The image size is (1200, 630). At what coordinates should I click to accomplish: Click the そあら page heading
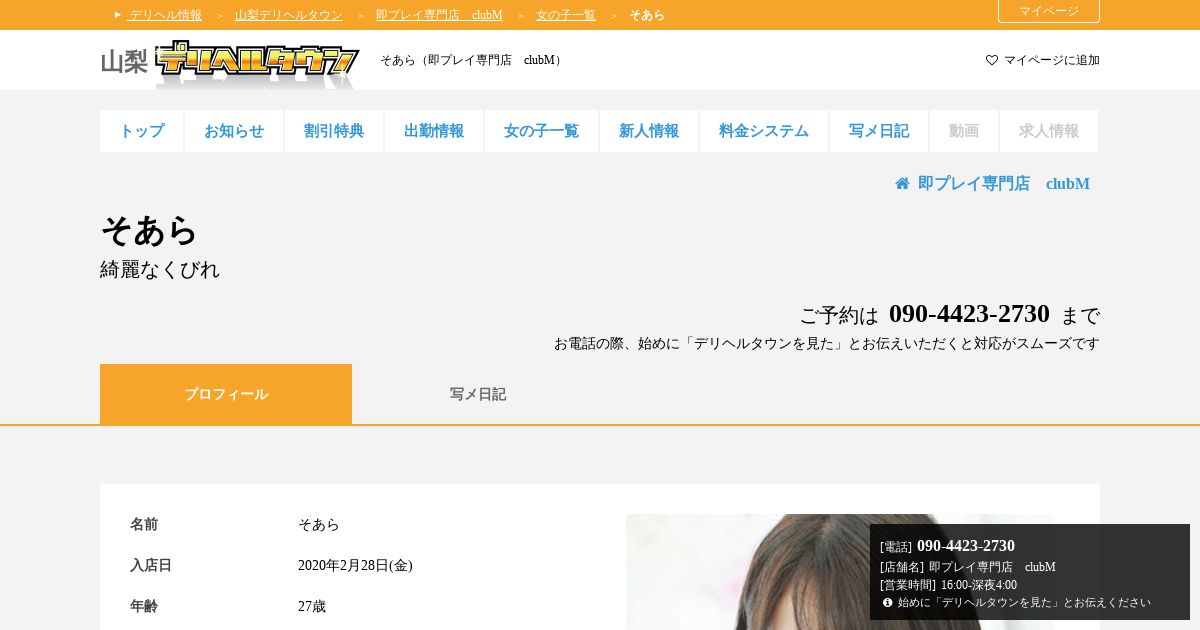pos(149,231)
